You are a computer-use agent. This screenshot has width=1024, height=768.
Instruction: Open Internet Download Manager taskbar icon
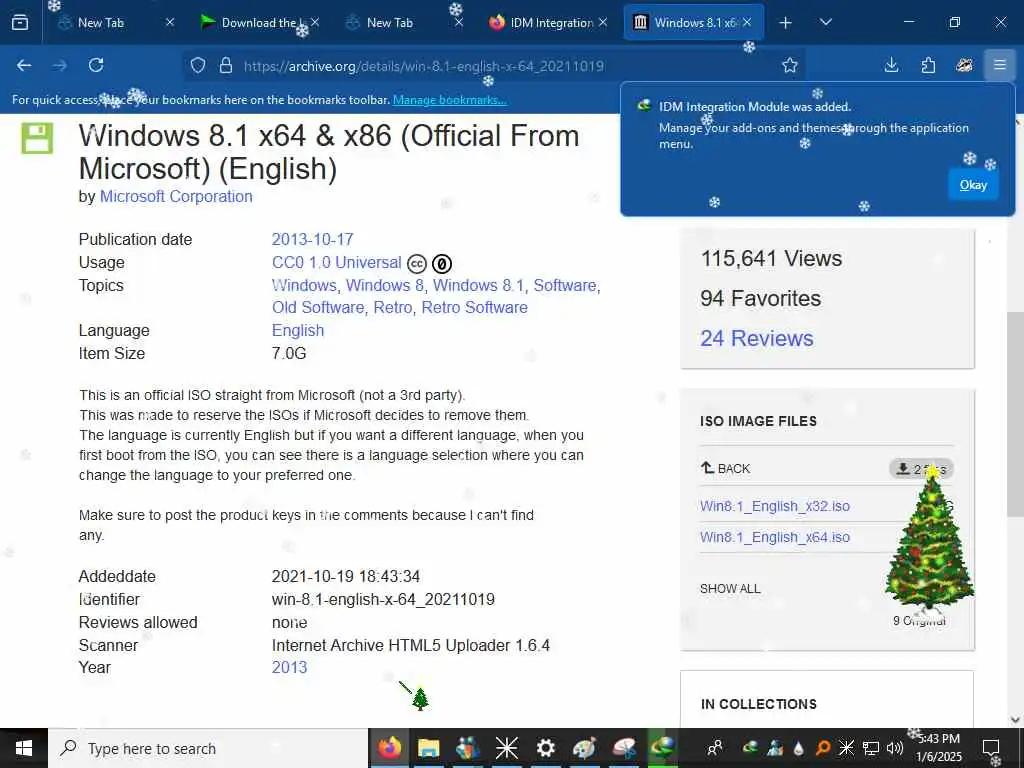pos(662,748)
